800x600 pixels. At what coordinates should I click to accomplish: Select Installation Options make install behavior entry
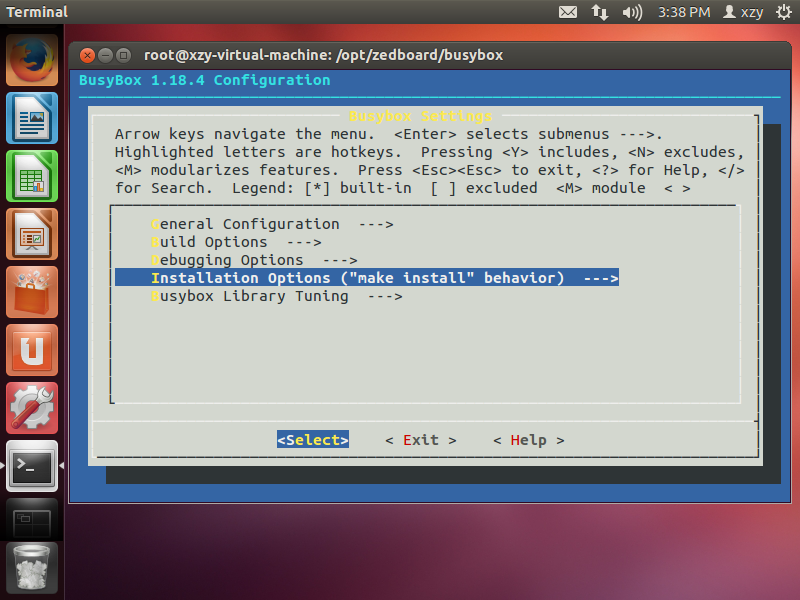point(367,278)
